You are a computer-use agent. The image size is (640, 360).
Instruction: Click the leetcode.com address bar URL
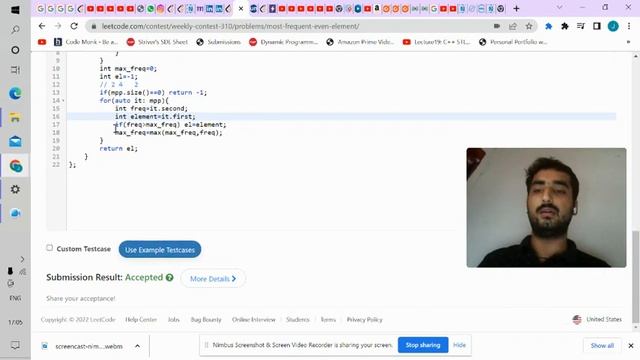(x=231, y=26)
